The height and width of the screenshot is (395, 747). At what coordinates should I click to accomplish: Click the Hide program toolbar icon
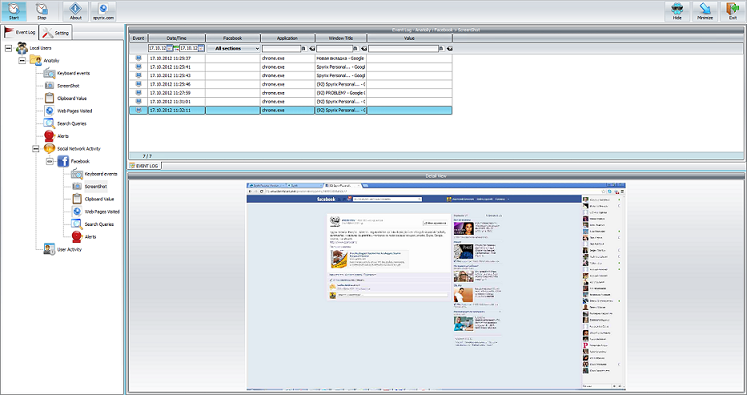click(677, 11)
